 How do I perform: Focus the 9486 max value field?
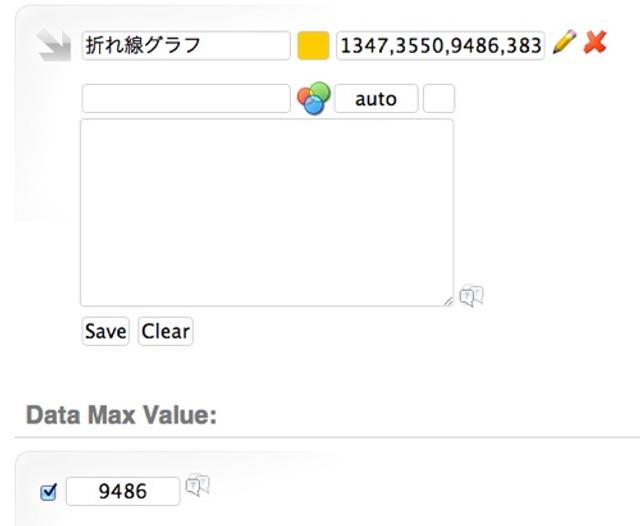[x=123, y=491]
